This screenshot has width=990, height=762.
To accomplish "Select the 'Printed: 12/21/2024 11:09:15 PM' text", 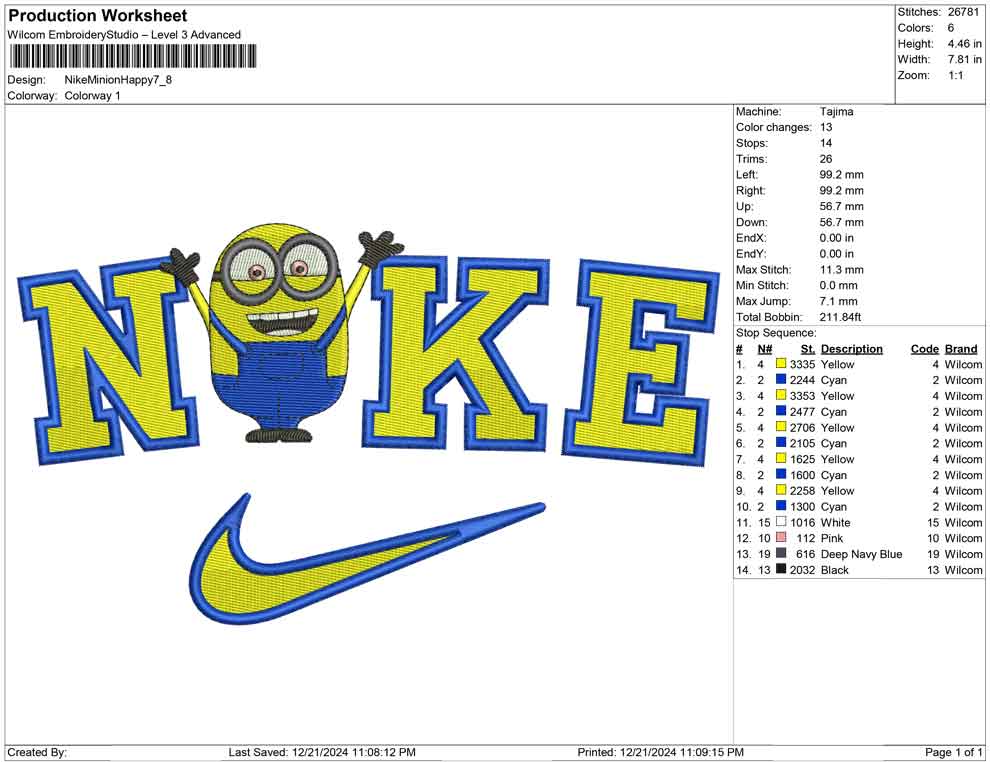I will pyautogui.click(x=660, y=752).
